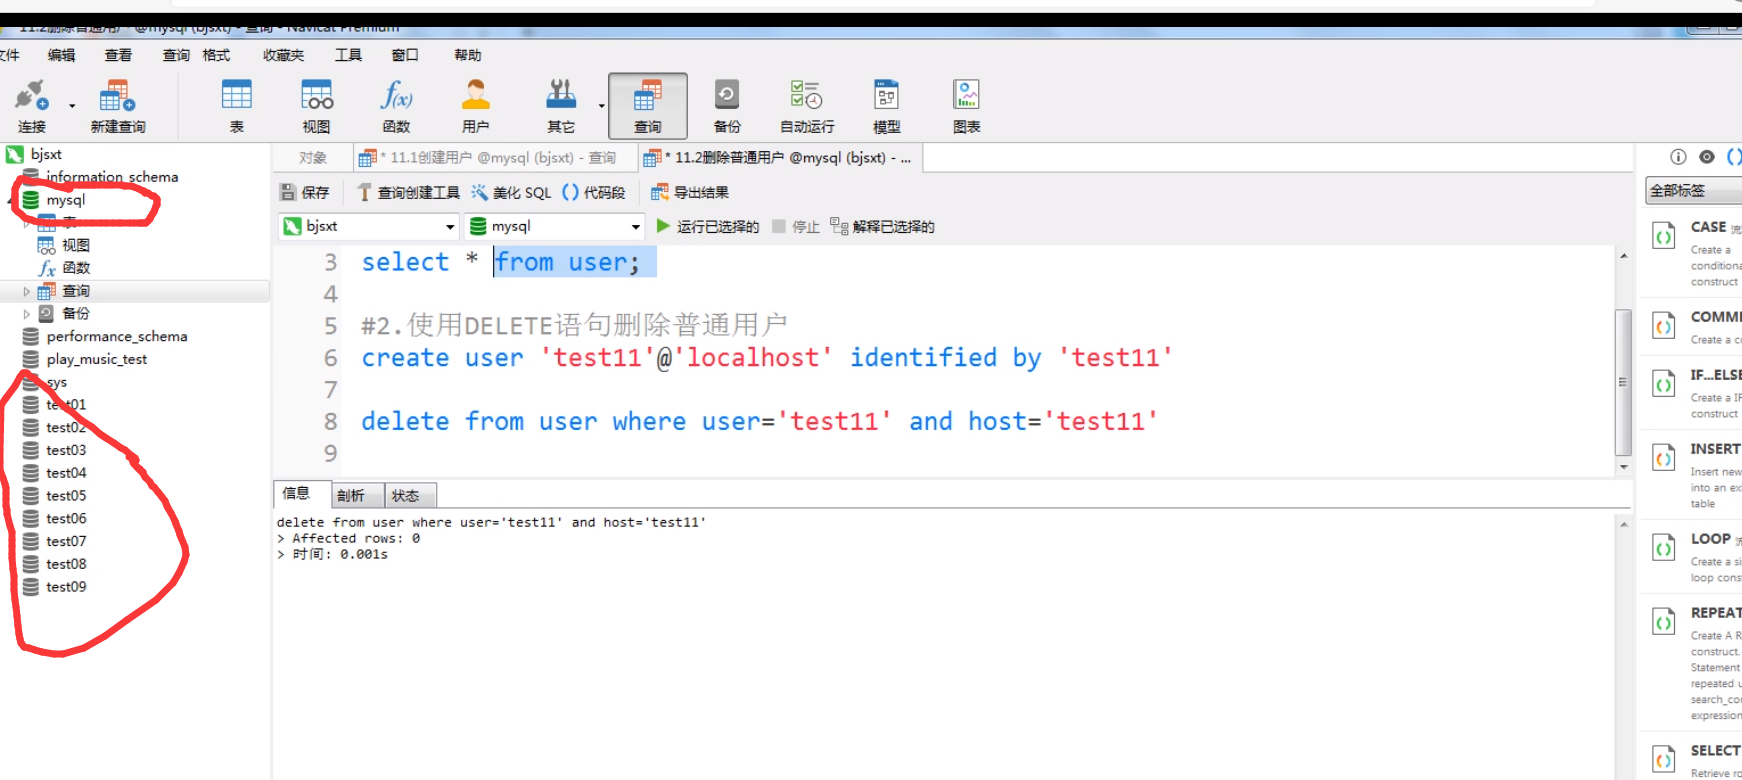Open the View (查看) menu
The image size is (1742, 780).
118,55
